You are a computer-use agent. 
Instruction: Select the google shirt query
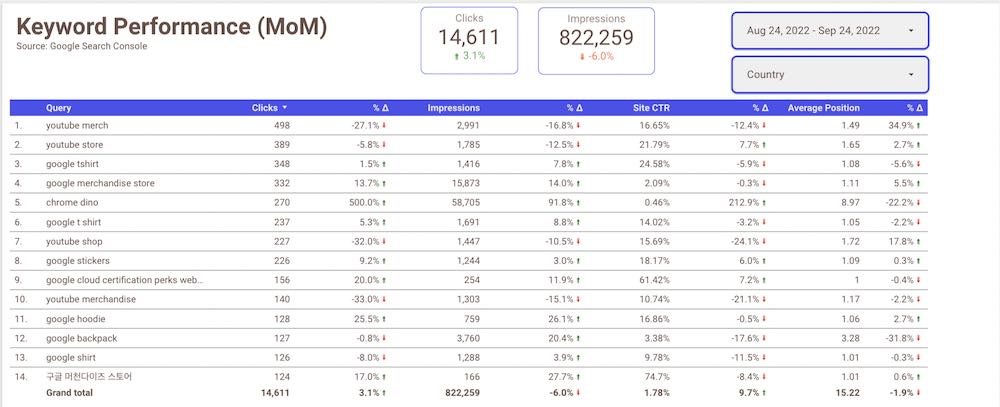[x=71, y=357]
